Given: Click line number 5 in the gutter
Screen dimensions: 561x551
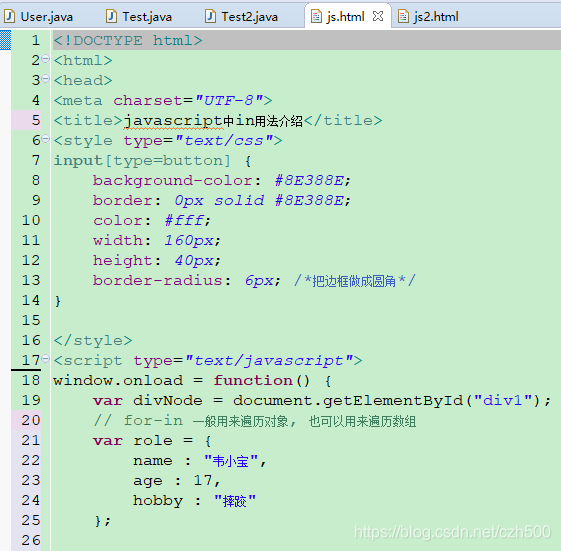Looking at the screenshot, I should click(x=36, y=120).
